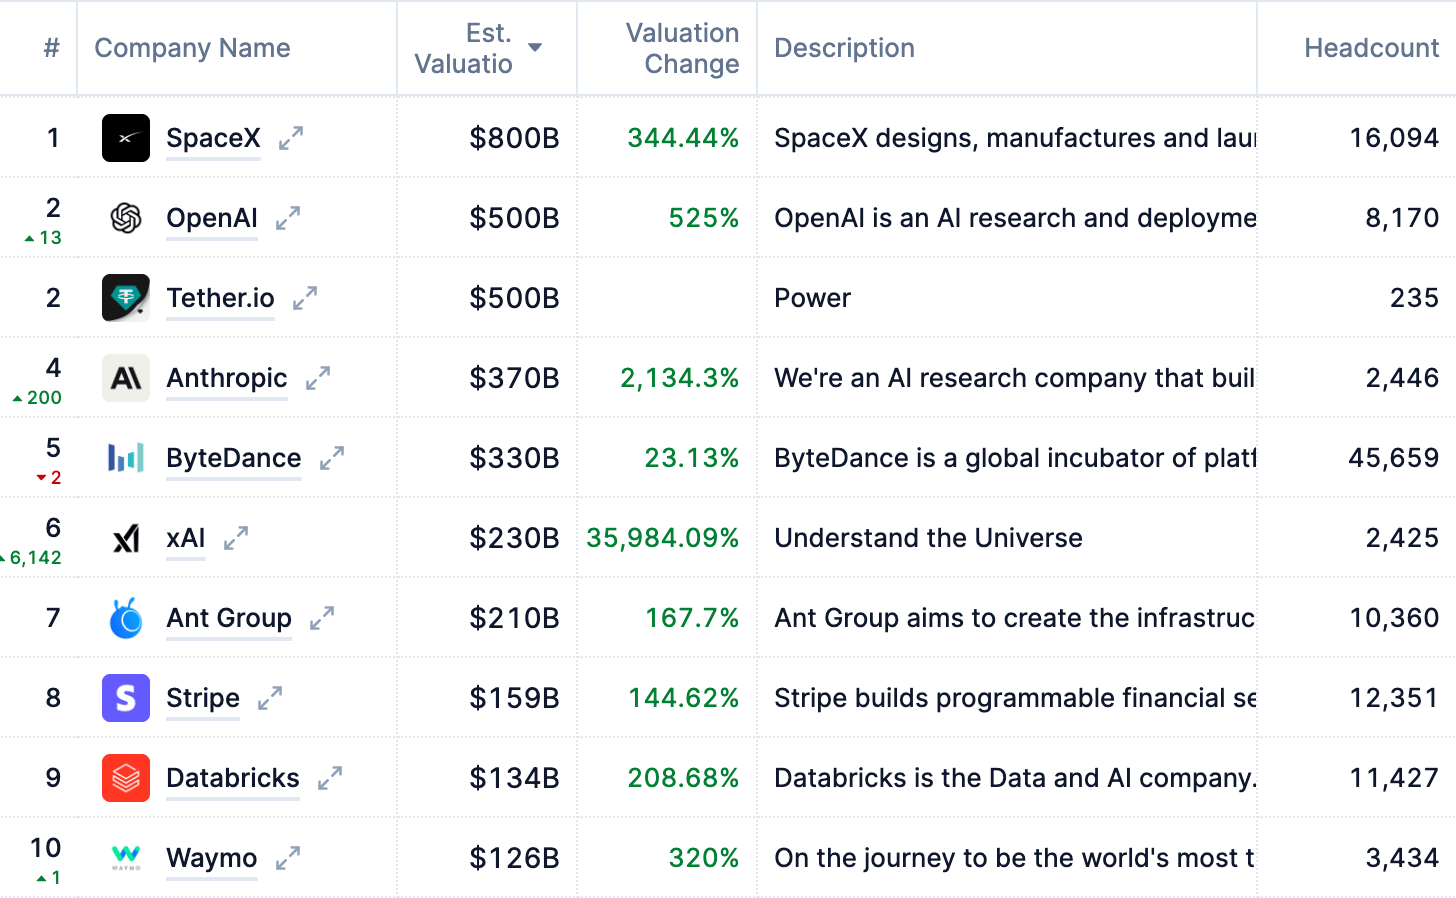Click the OpenAI logo icon
The height and width of the screenshot is (898, 1456).
pos(126,218)
